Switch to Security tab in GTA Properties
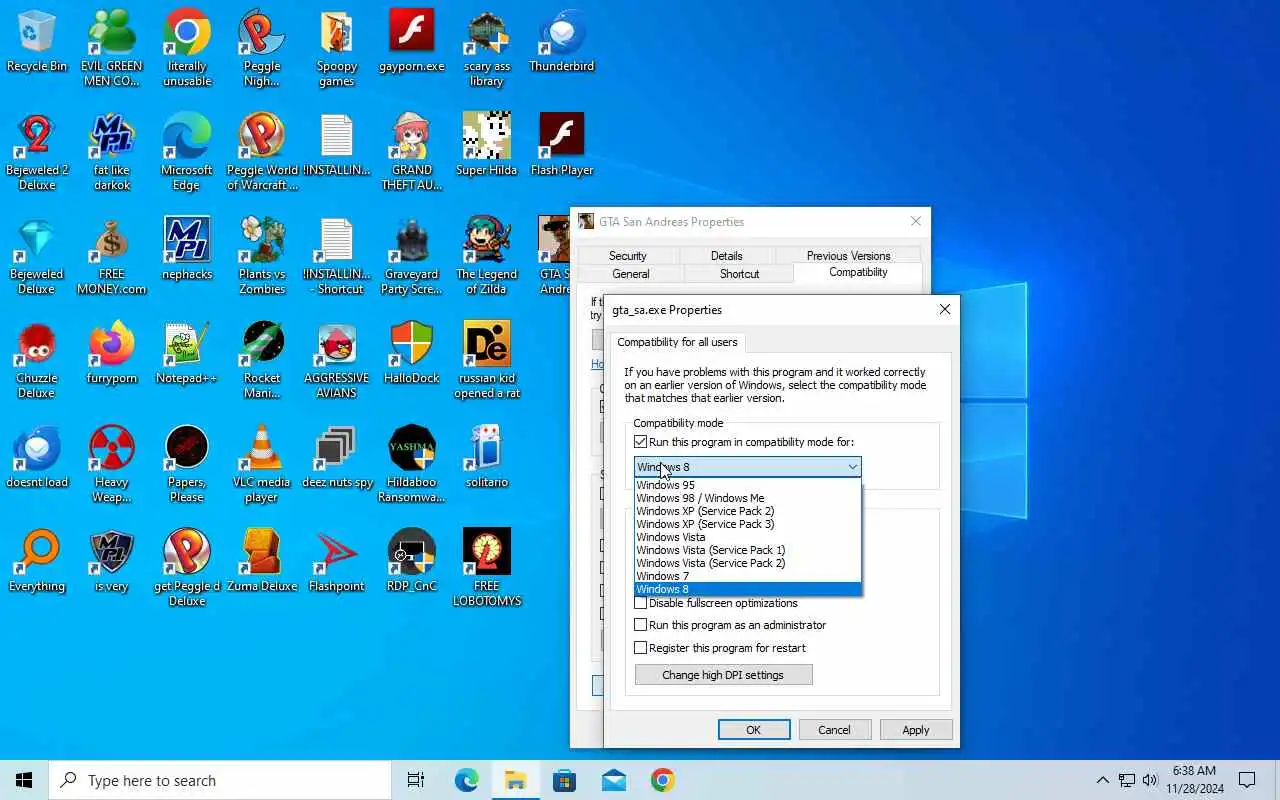 point(628,256)
